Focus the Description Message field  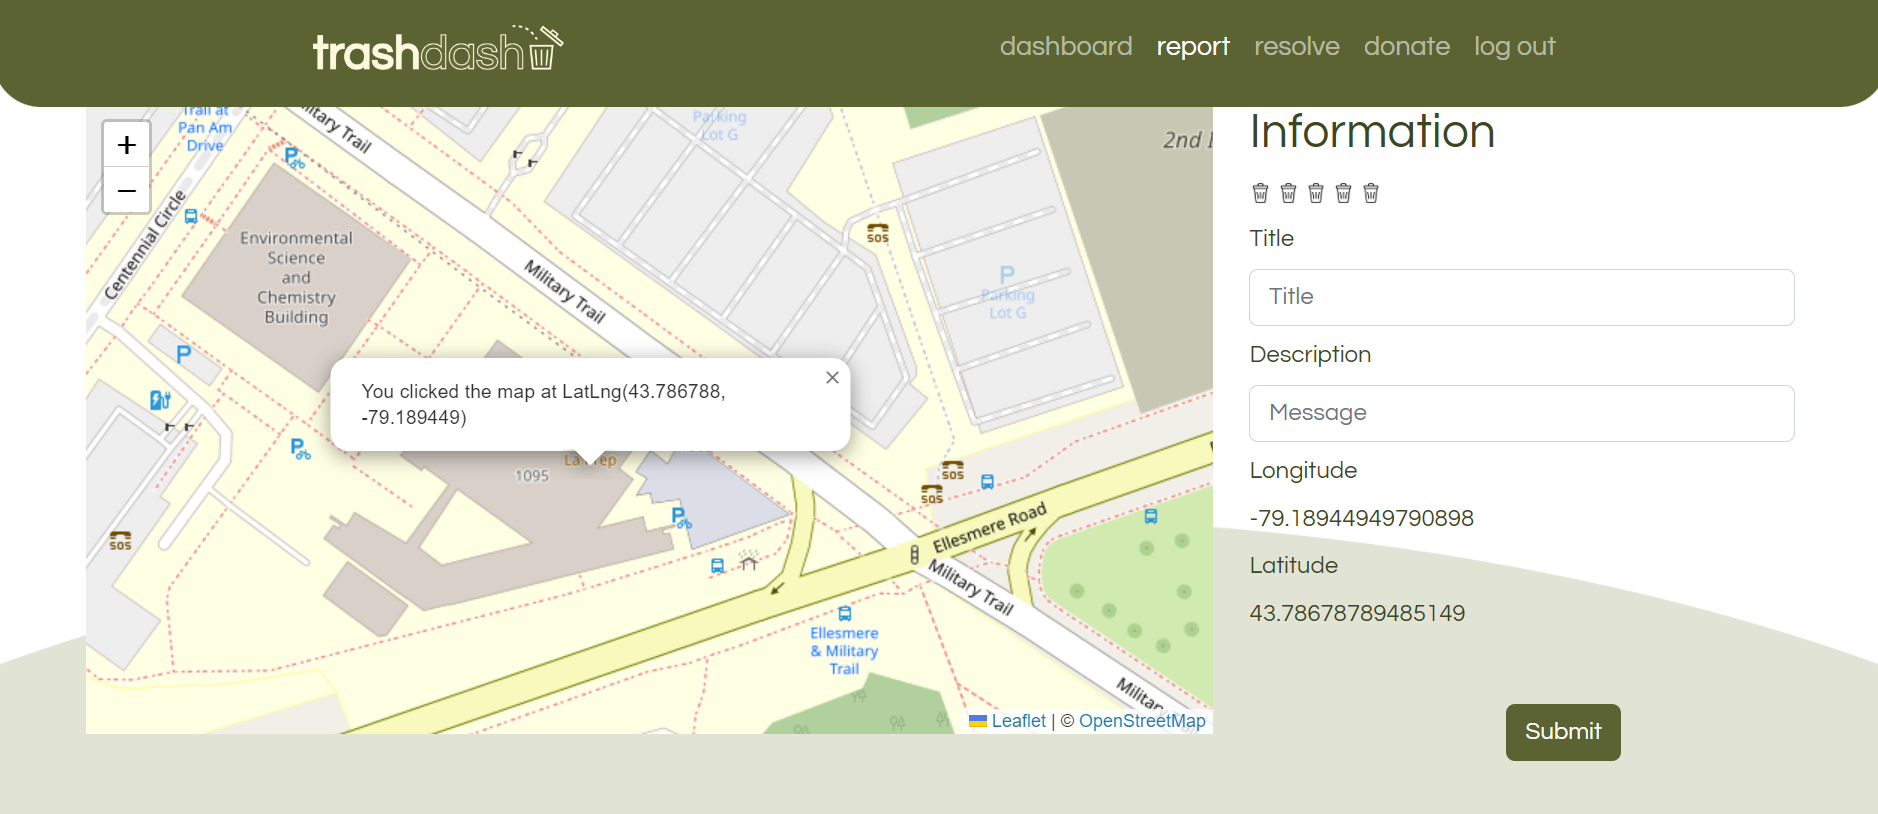click(x=1521, y=413)
